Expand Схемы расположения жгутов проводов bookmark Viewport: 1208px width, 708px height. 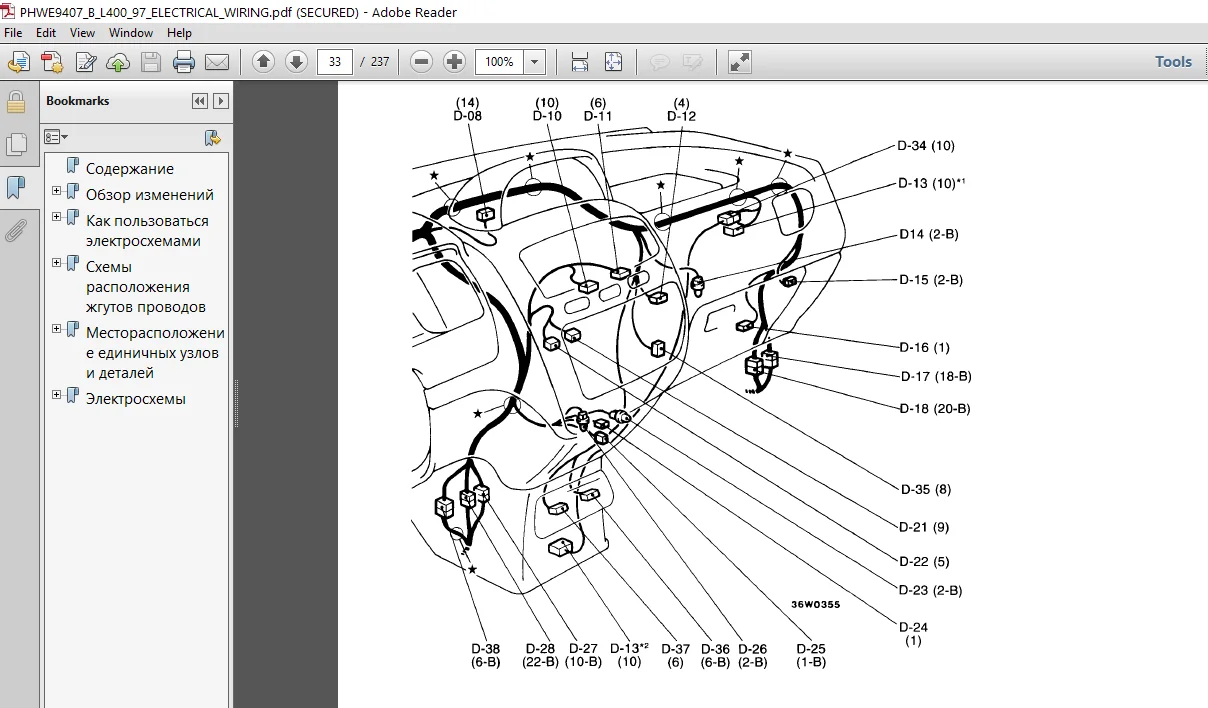point(56,263)
